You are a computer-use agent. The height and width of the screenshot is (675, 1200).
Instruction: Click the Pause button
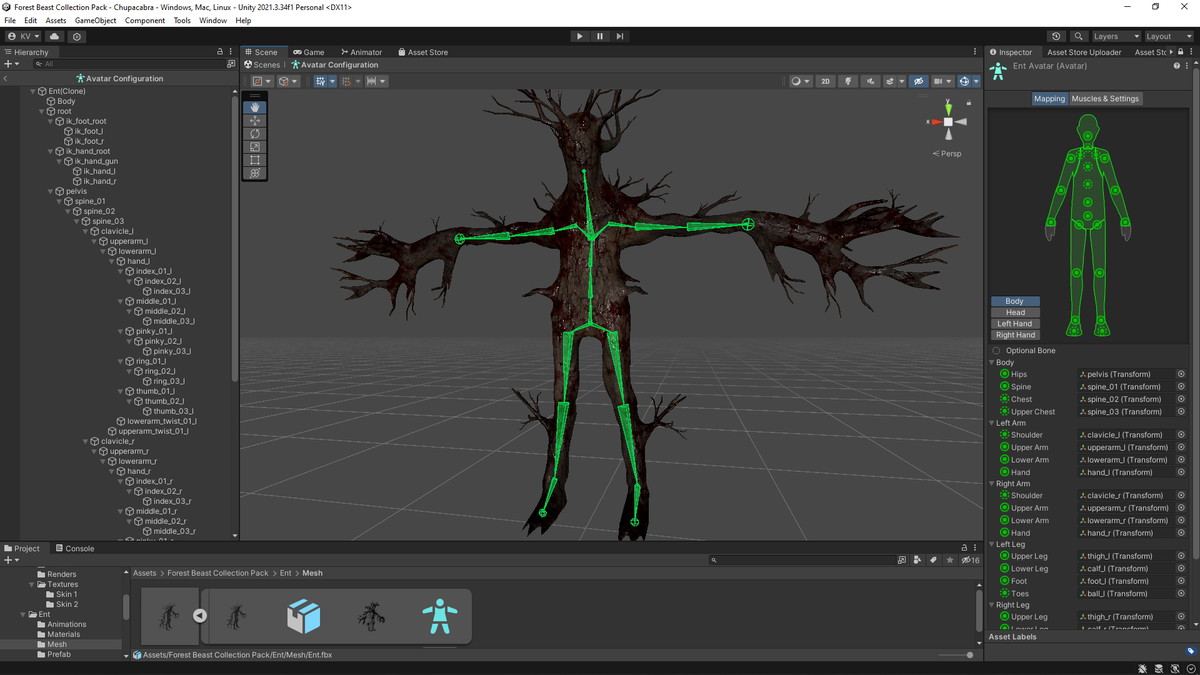click(600, 36)
